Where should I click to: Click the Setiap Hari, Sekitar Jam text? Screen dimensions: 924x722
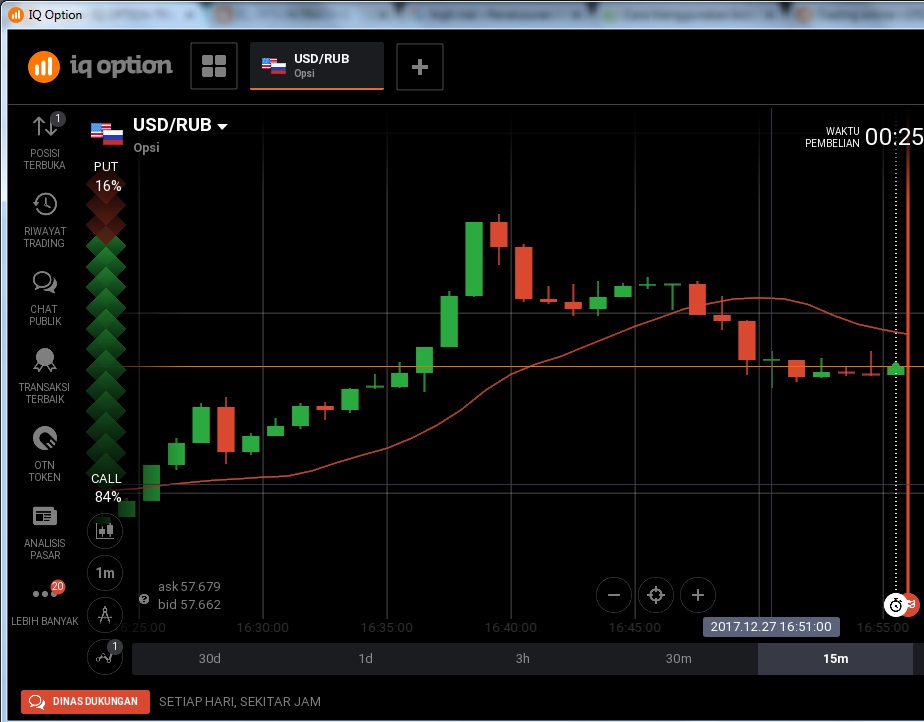[x=240, y=701]
